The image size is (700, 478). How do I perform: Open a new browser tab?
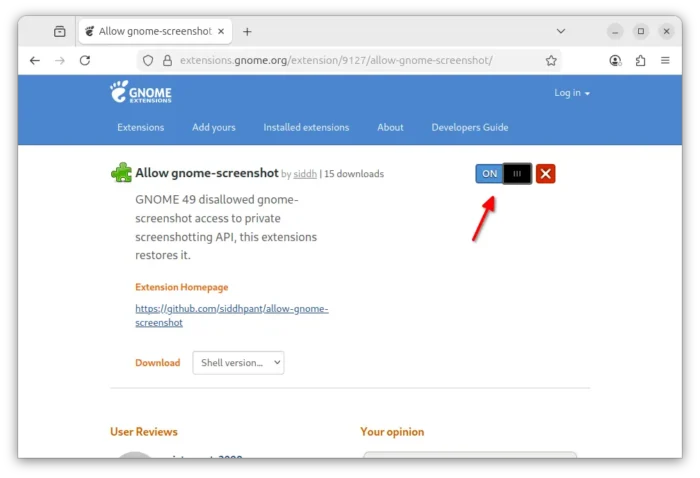click(x=247, y=31)
